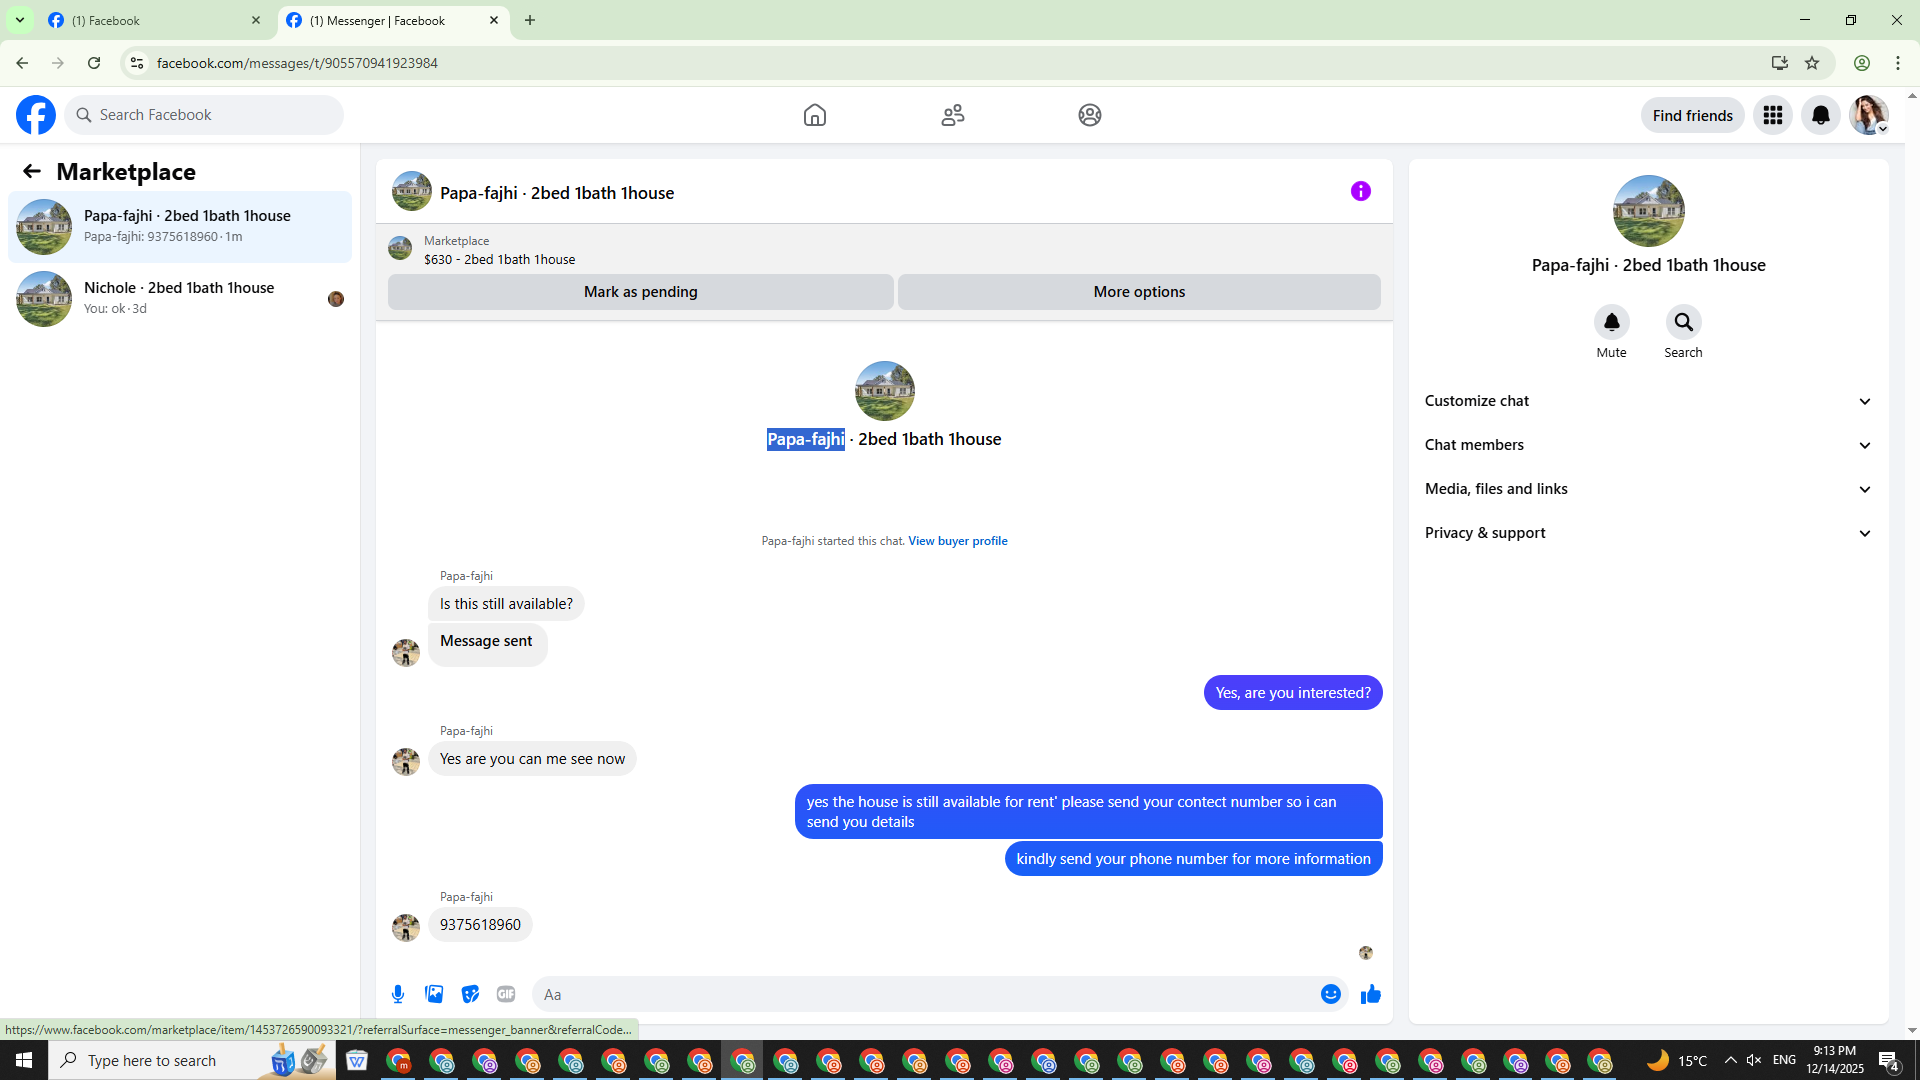This screenshot has height=1080, width=1920.
Task: Click the Mark as pending button
Action: click(x=640, y=292)
